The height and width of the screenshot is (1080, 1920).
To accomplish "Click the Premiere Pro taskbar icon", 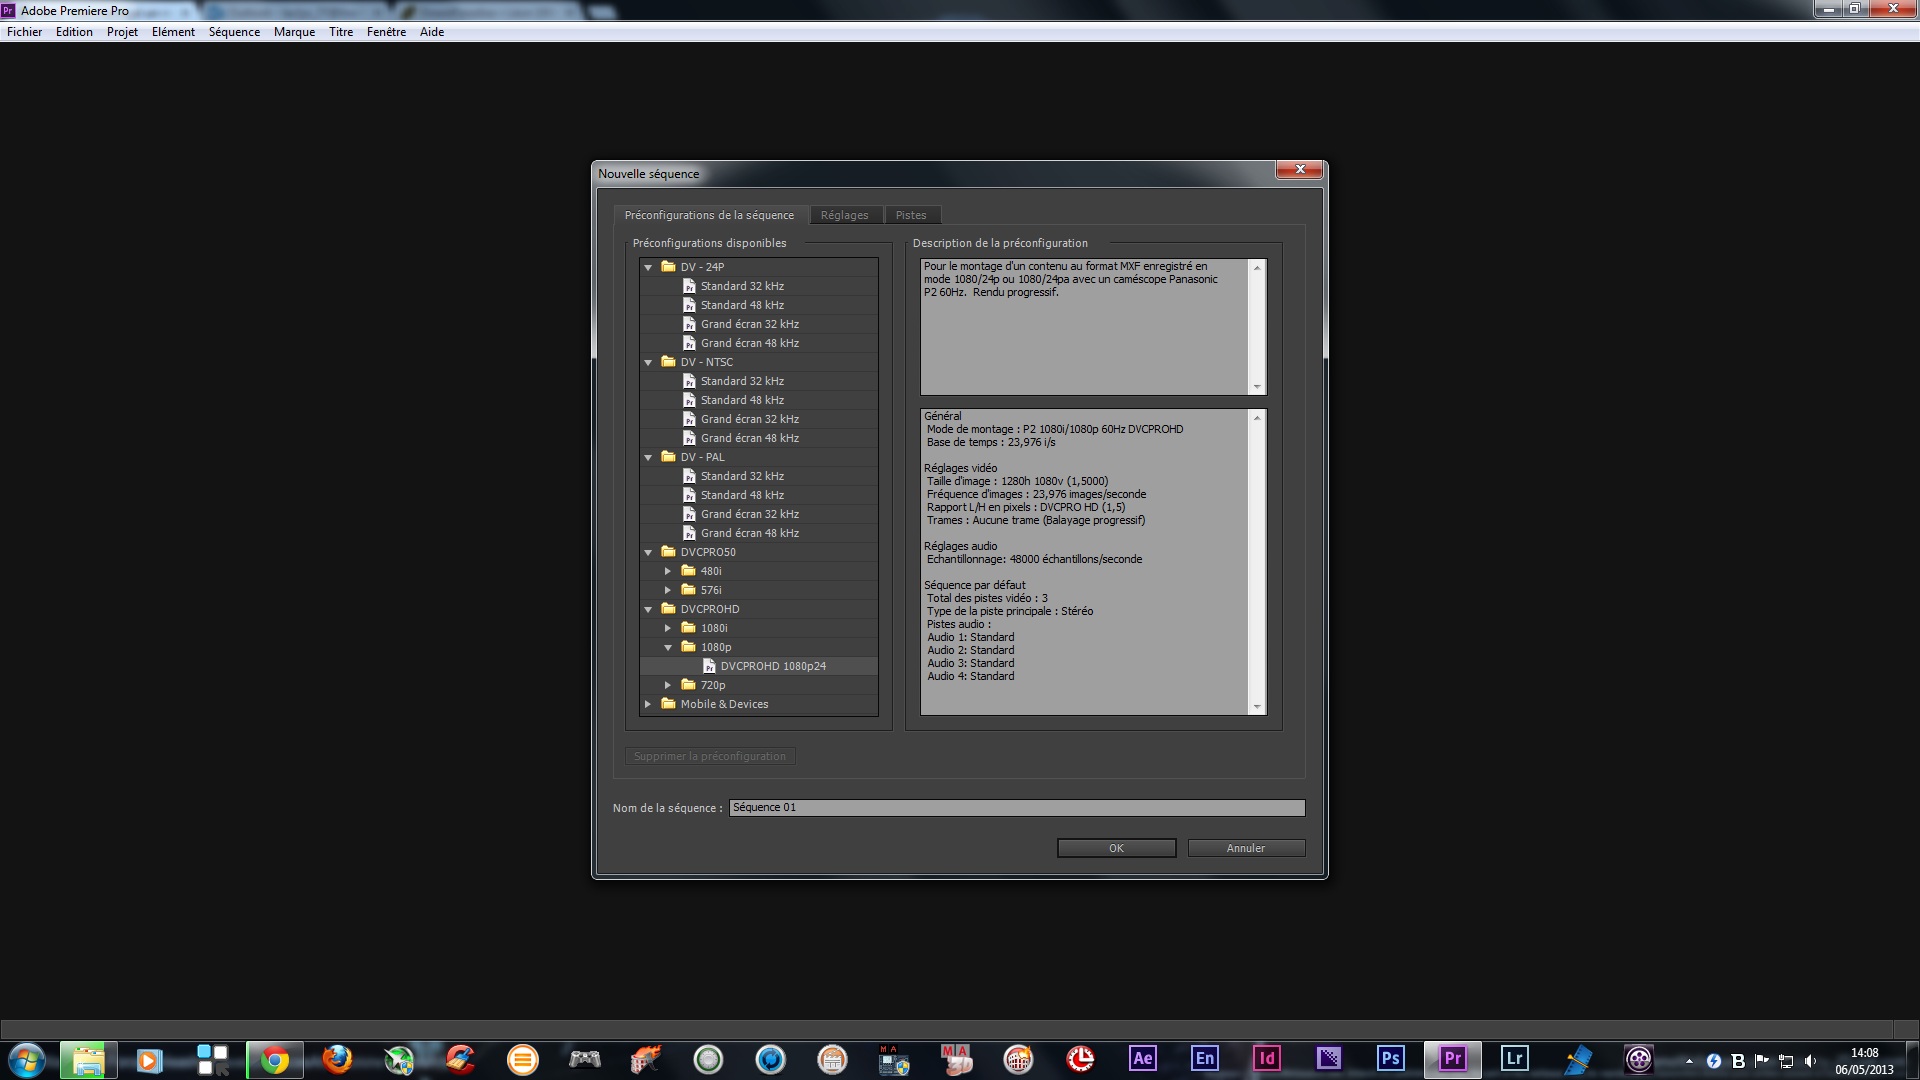I will point(1452,1059).
